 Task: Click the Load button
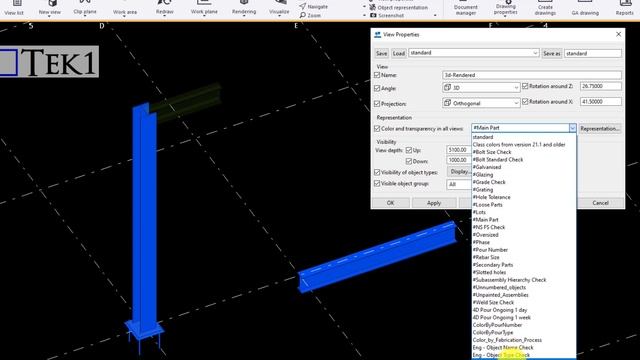point(398,53)
